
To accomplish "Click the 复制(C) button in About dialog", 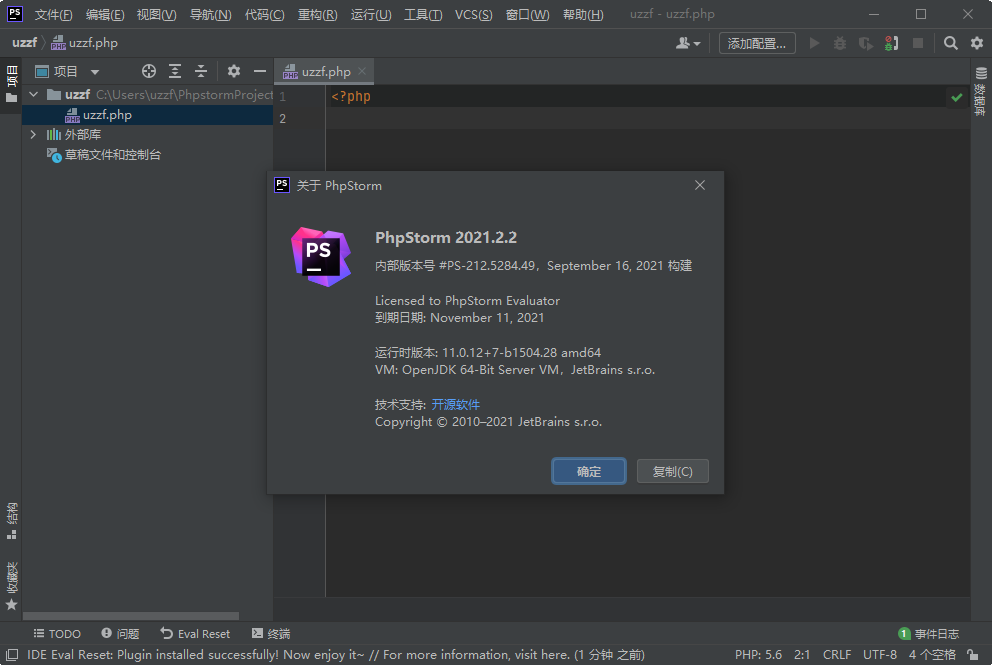I will 673,471.
